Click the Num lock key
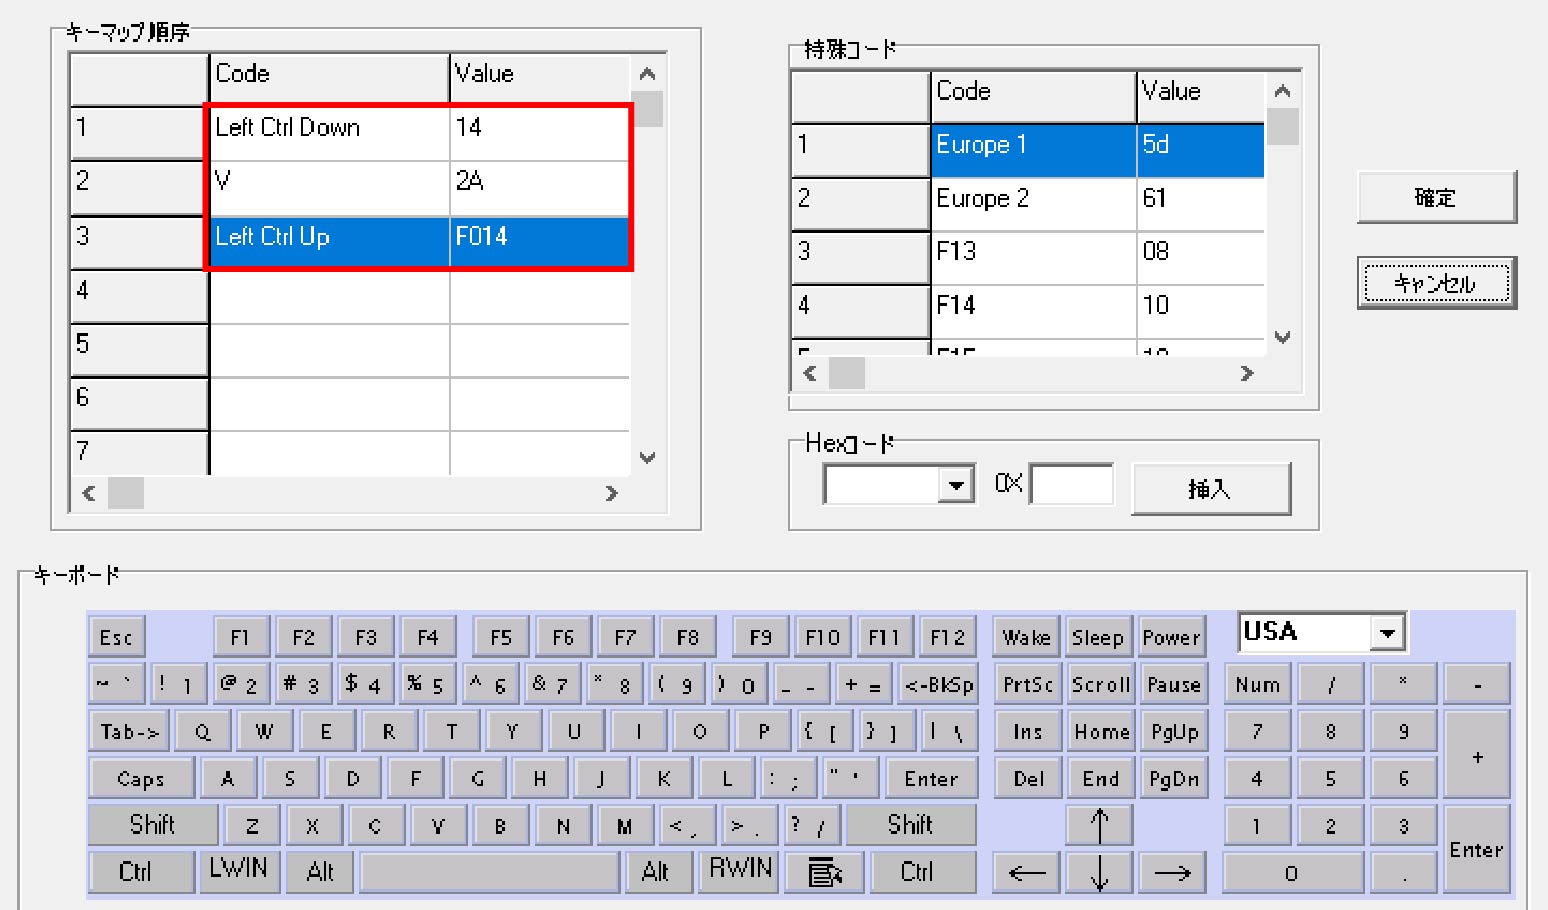The width and height of the screenshot is (1548, 910). tap(1258, 685)
